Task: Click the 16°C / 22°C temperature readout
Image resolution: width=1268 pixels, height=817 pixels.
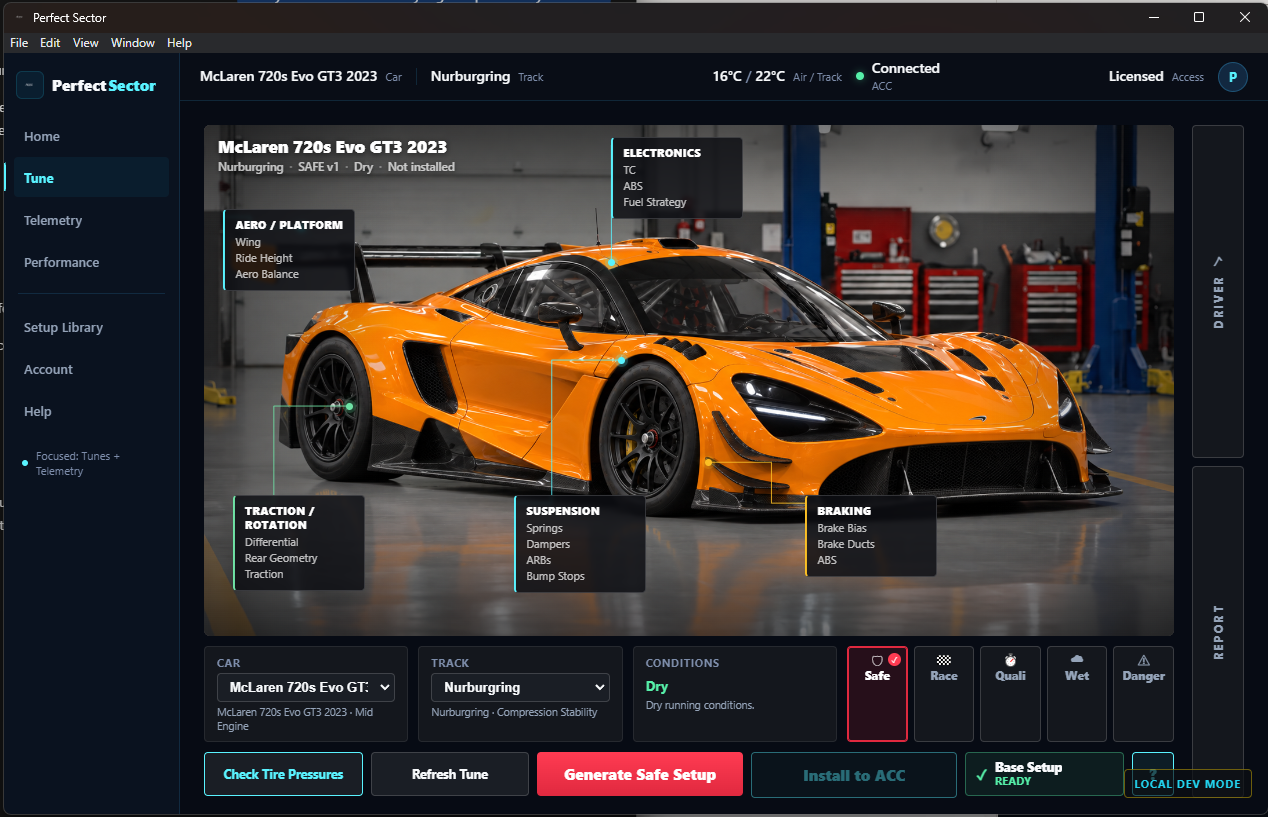Action: [x=749, y=76]
